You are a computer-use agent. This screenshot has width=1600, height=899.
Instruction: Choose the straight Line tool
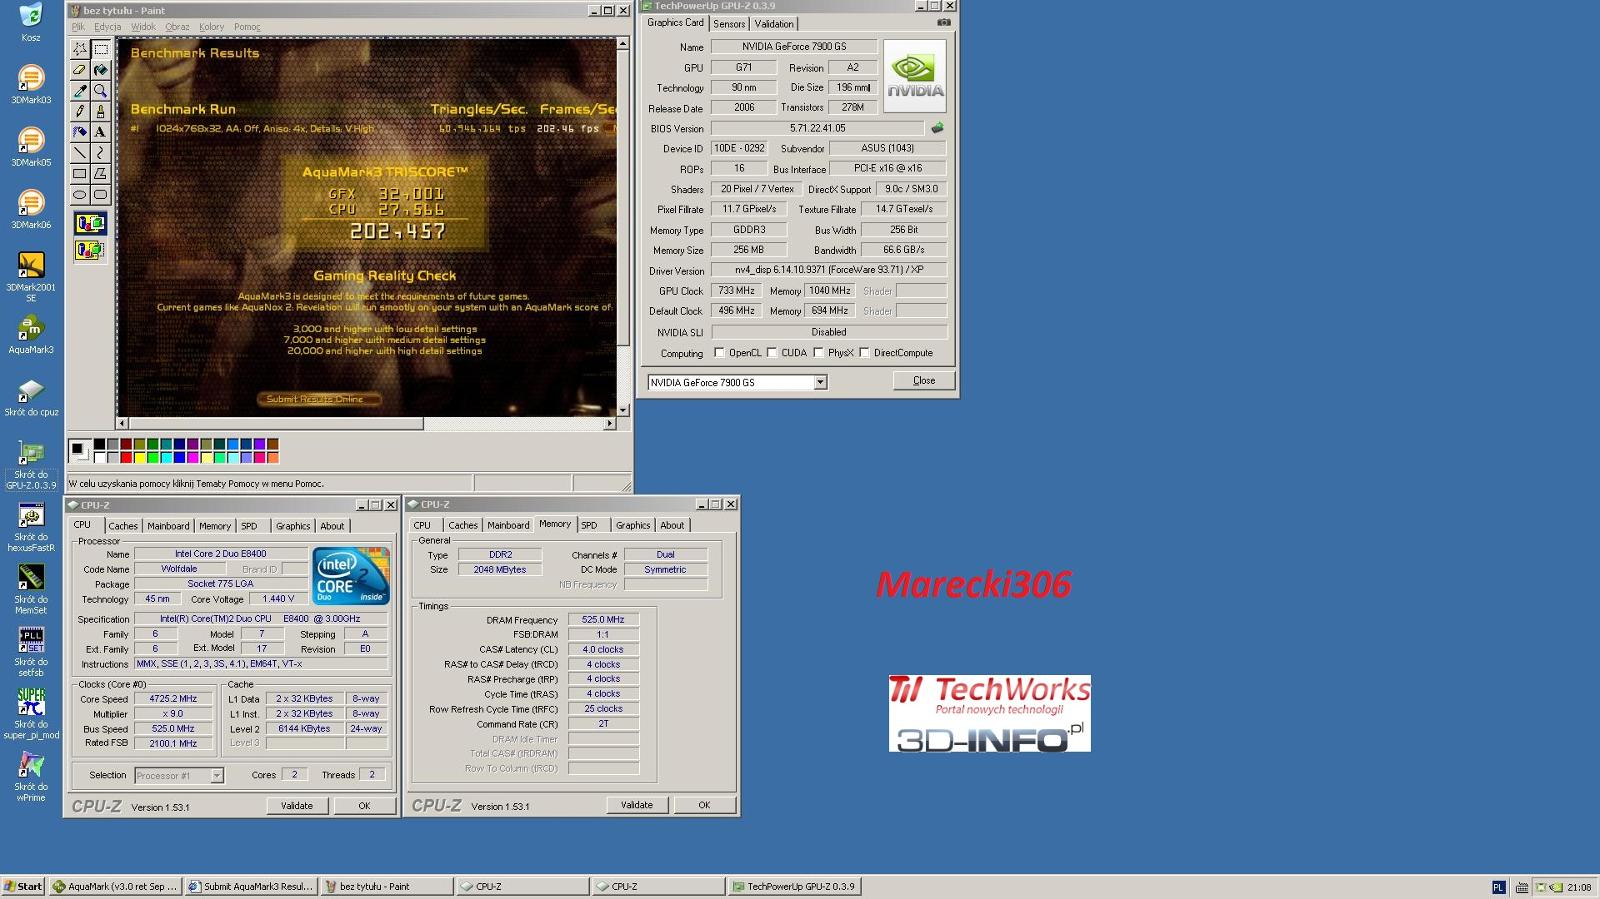click(x=80, y=153)
